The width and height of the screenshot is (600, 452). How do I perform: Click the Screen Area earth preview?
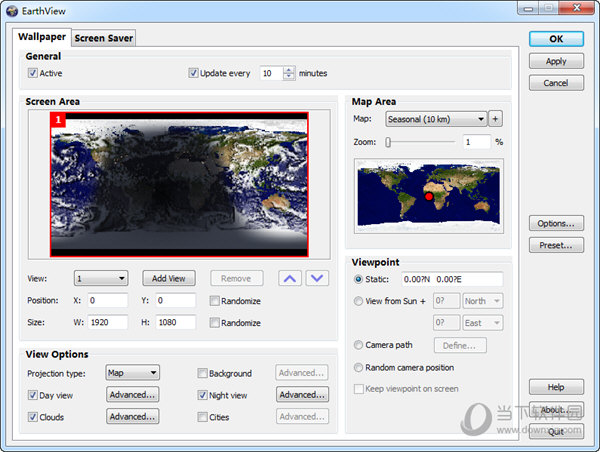pyautogui.click(x=179, y=184)
